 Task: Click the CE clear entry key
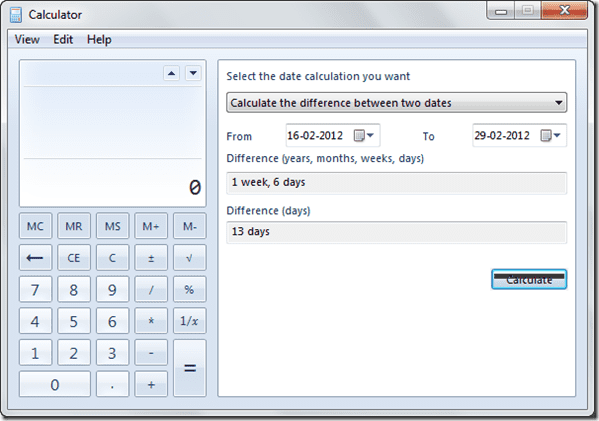(x=74, y=258)
